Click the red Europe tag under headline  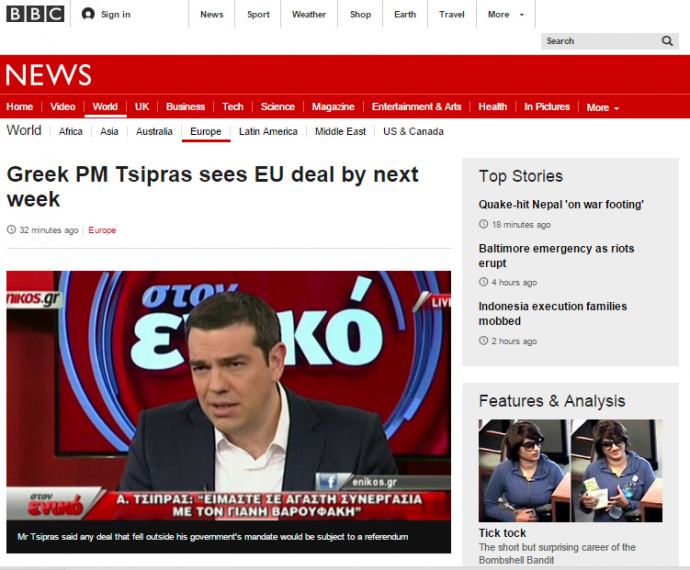tap(102, 230)
